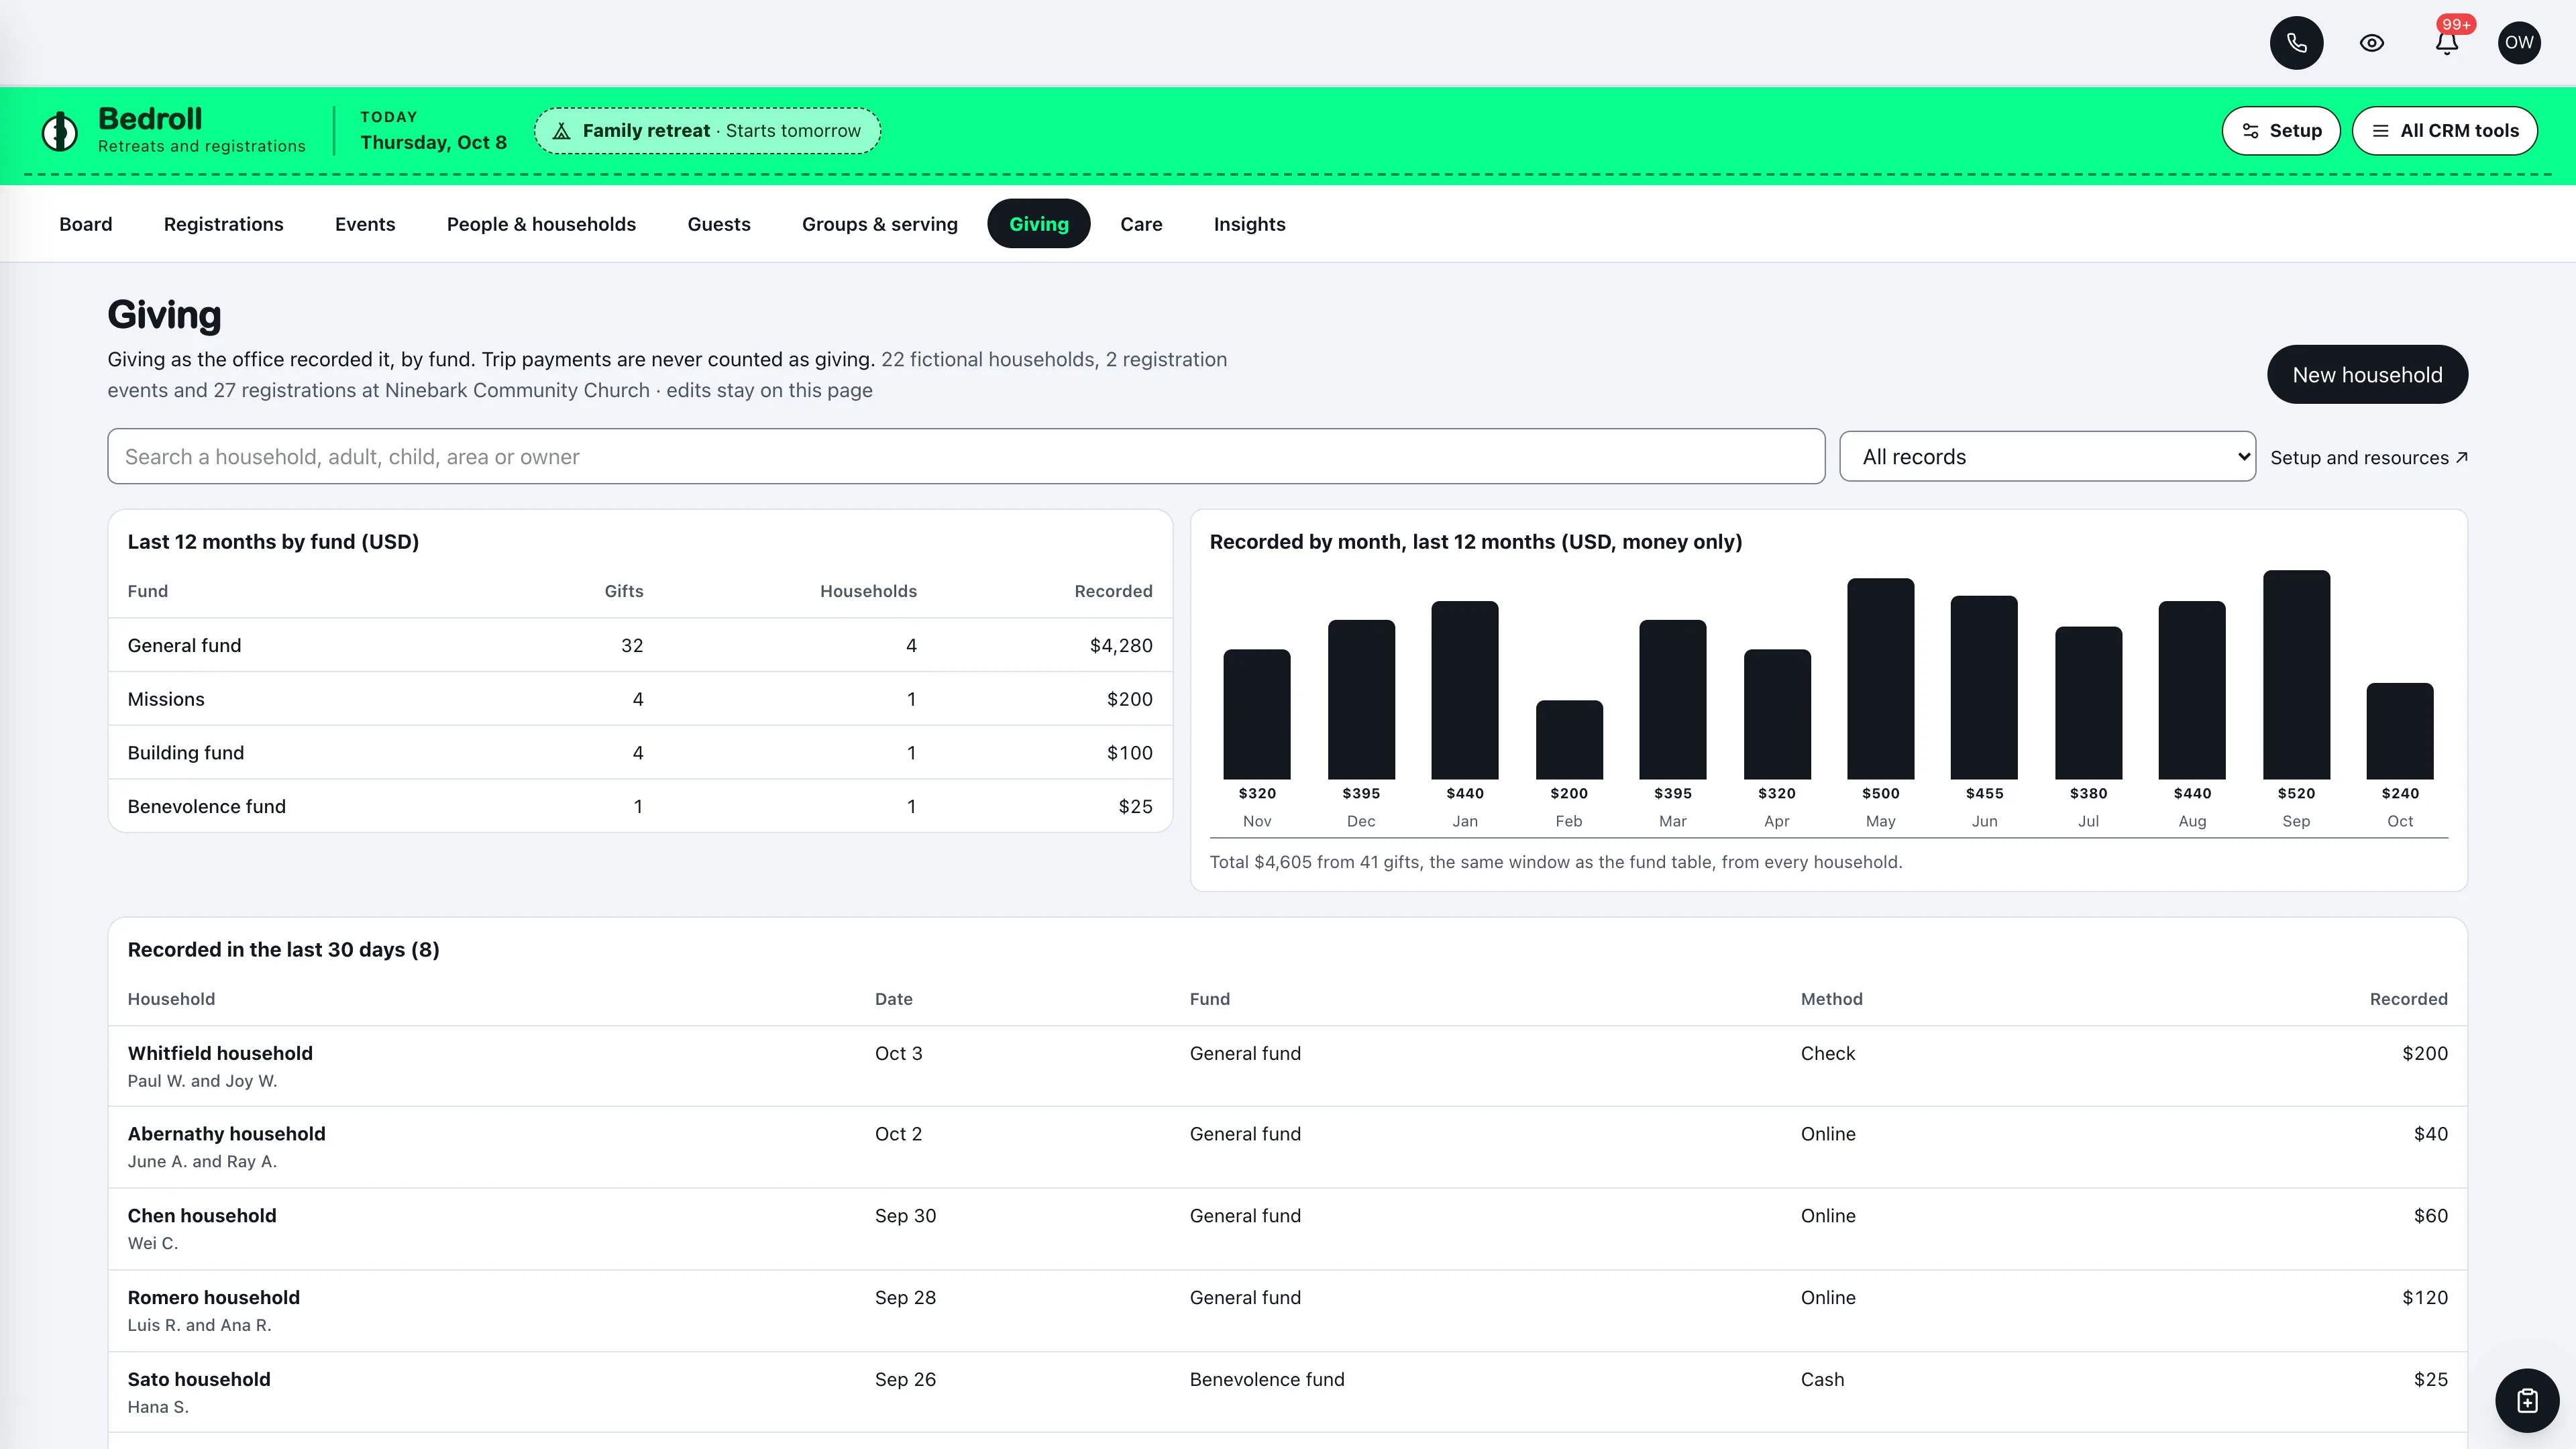Click the Feb $200 bar in chart
Viewport: 2576px width, 1449px height.
tap(1569, 740)
